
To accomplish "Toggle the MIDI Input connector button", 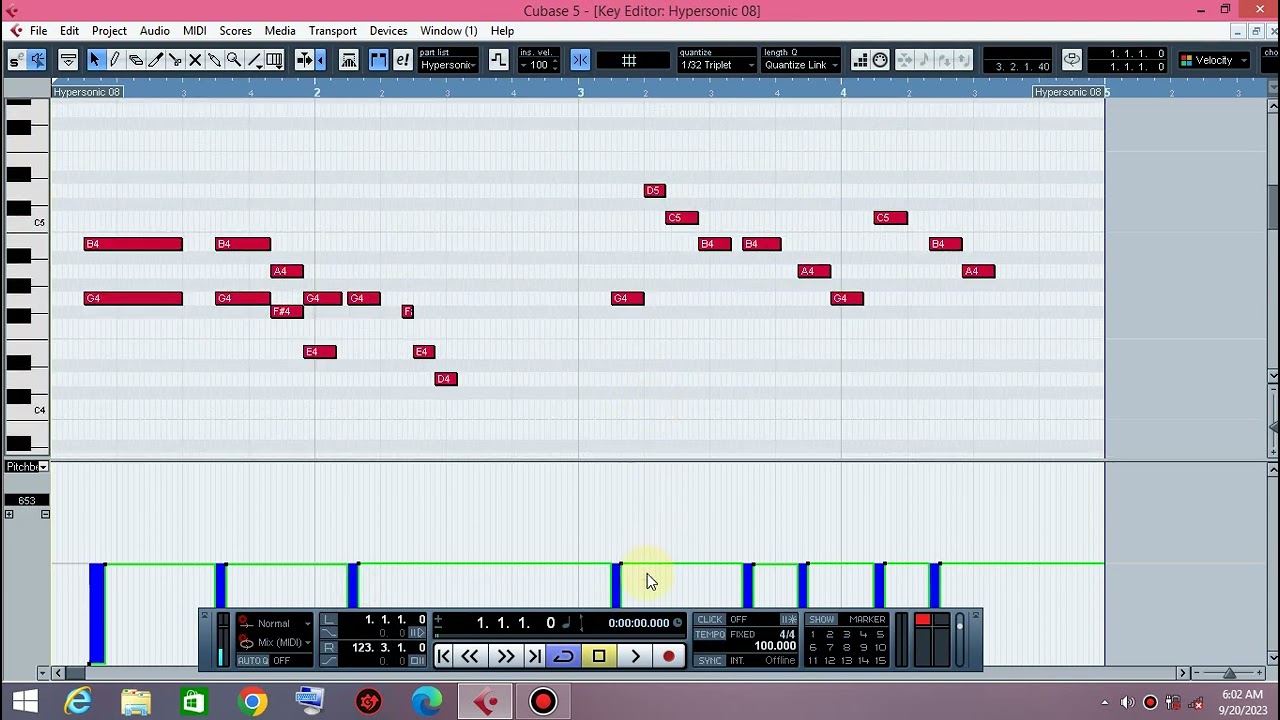I will (x=880, y=60).
